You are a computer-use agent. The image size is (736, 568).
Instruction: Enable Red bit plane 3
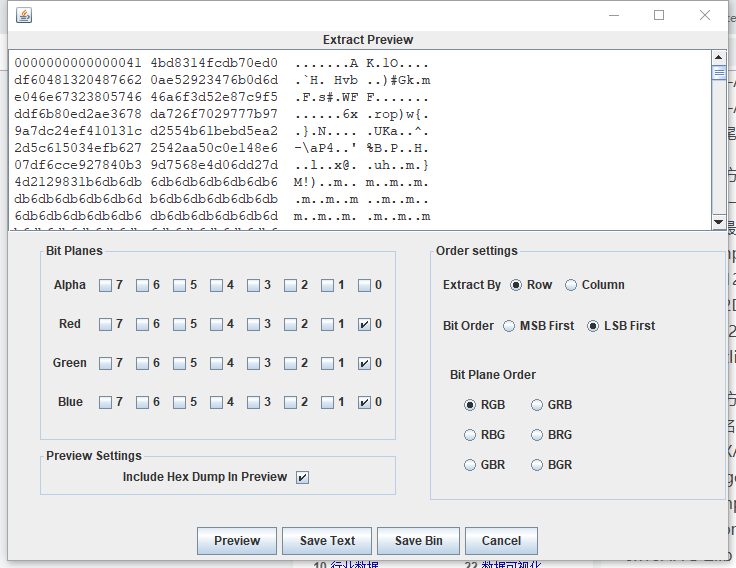(x=253, y=324)
